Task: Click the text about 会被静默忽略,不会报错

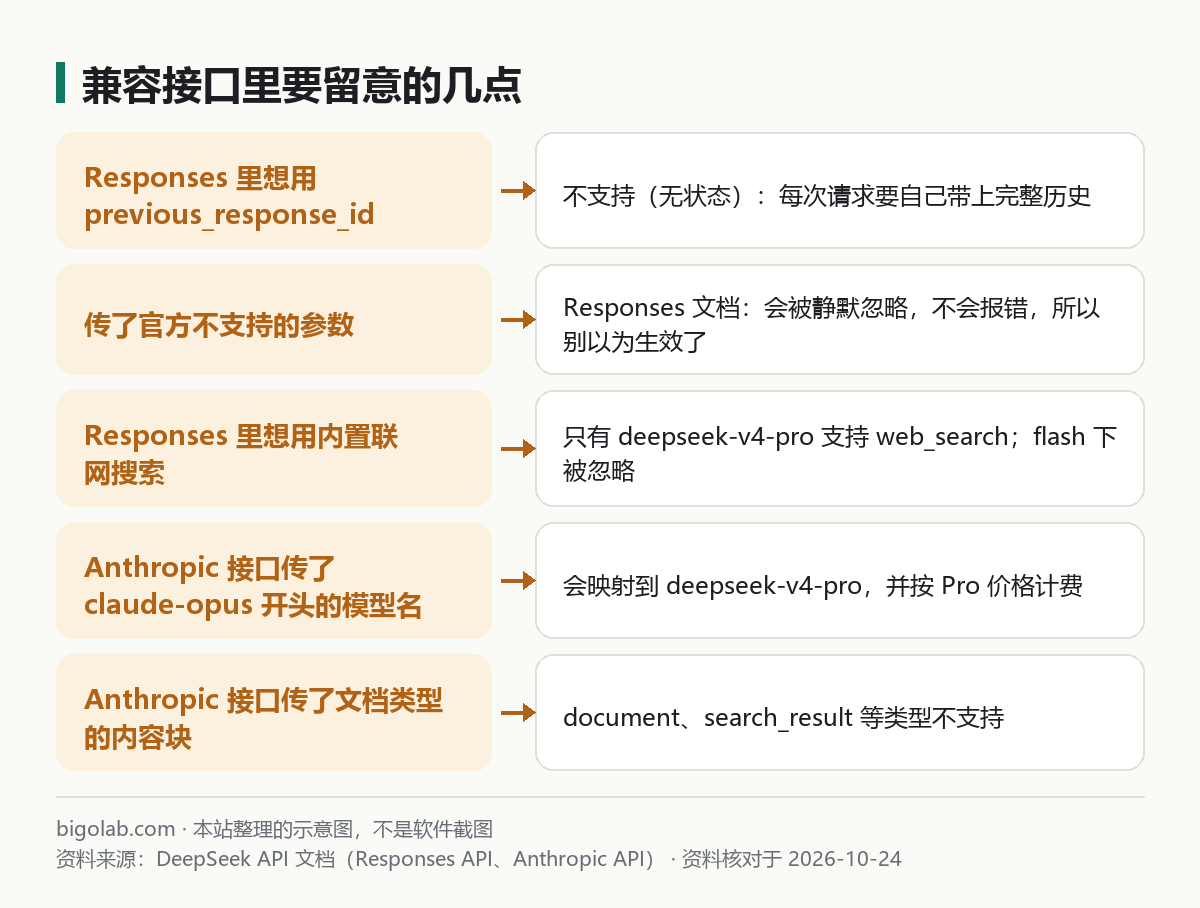Action: [x=832, y=325]
